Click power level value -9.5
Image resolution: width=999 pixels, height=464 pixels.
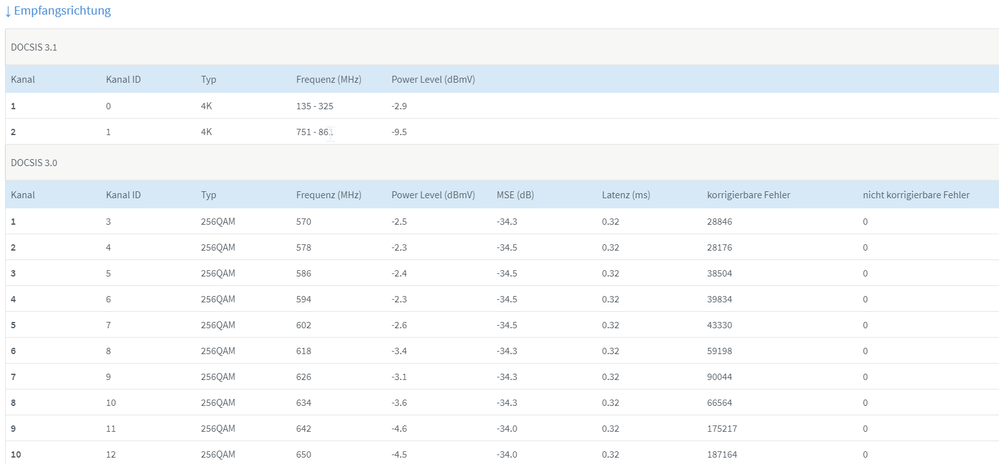point(399,132)
